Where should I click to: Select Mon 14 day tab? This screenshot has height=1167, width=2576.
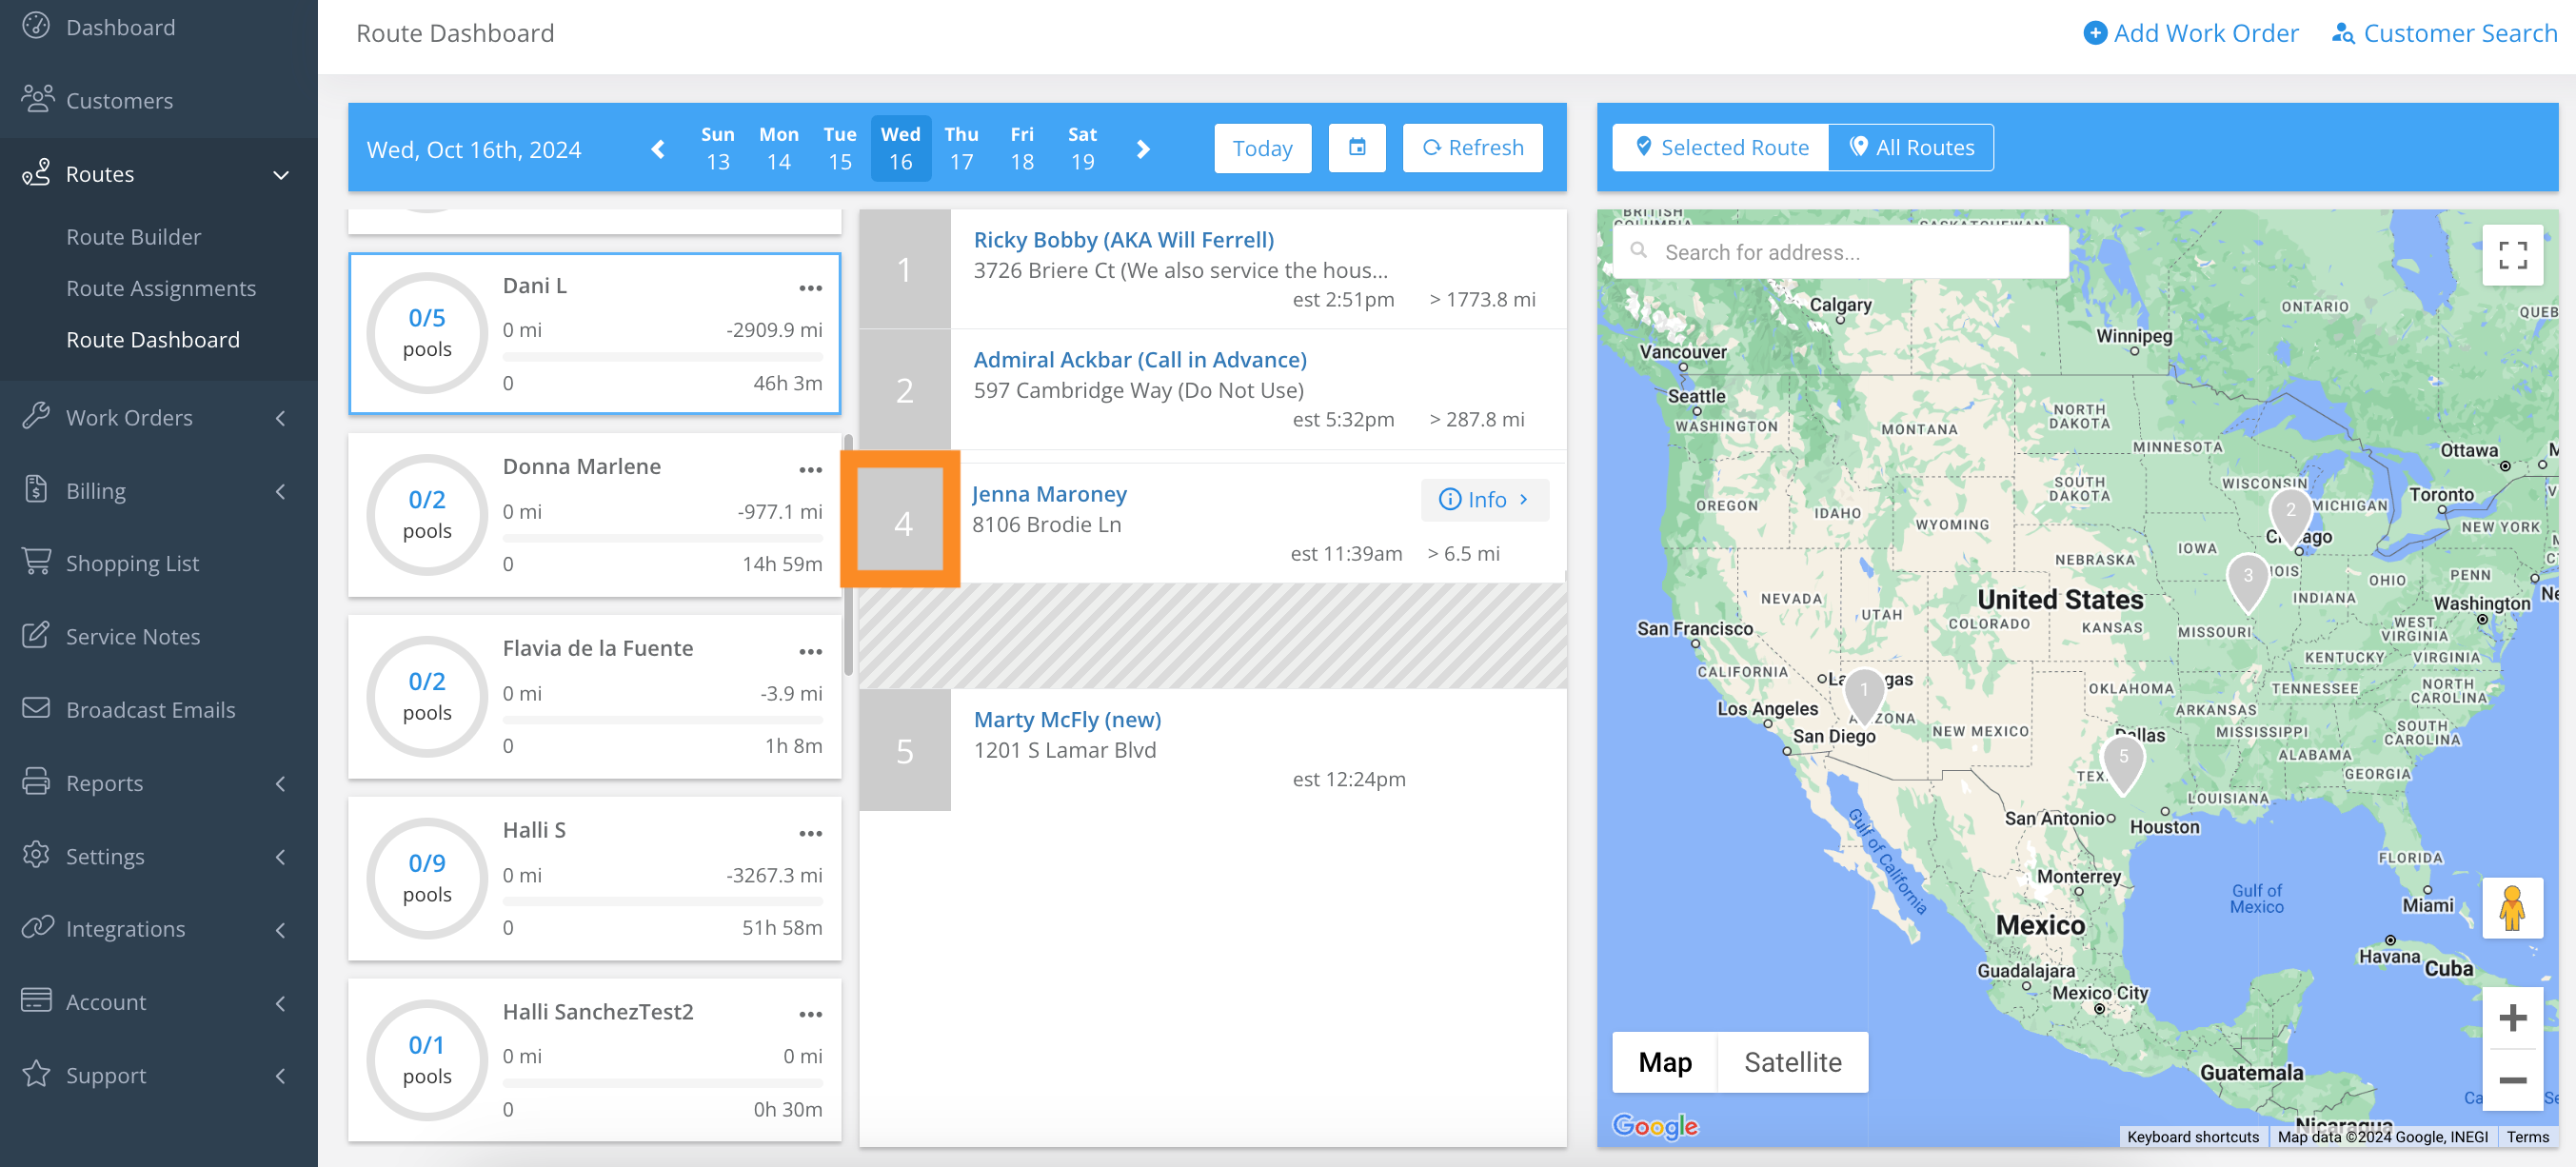point(779,148)
